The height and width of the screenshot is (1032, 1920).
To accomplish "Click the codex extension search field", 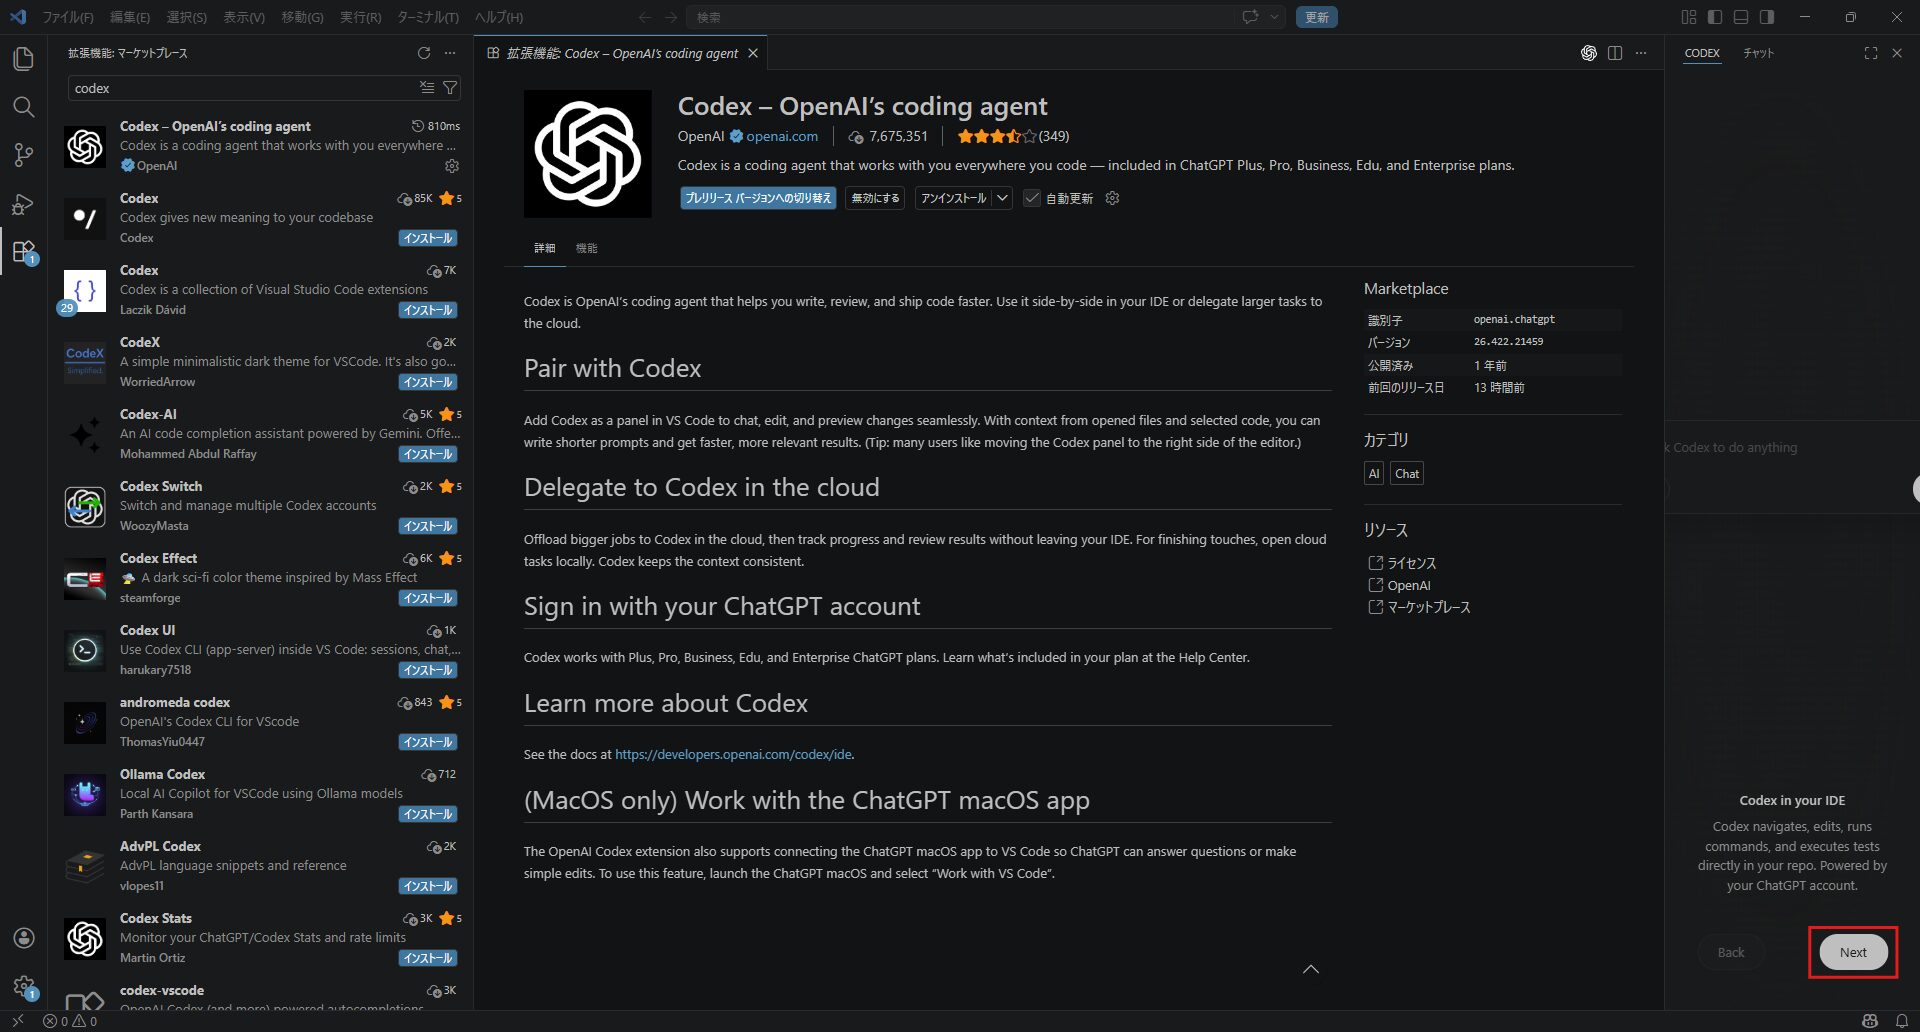I will (x=240, y=88).
